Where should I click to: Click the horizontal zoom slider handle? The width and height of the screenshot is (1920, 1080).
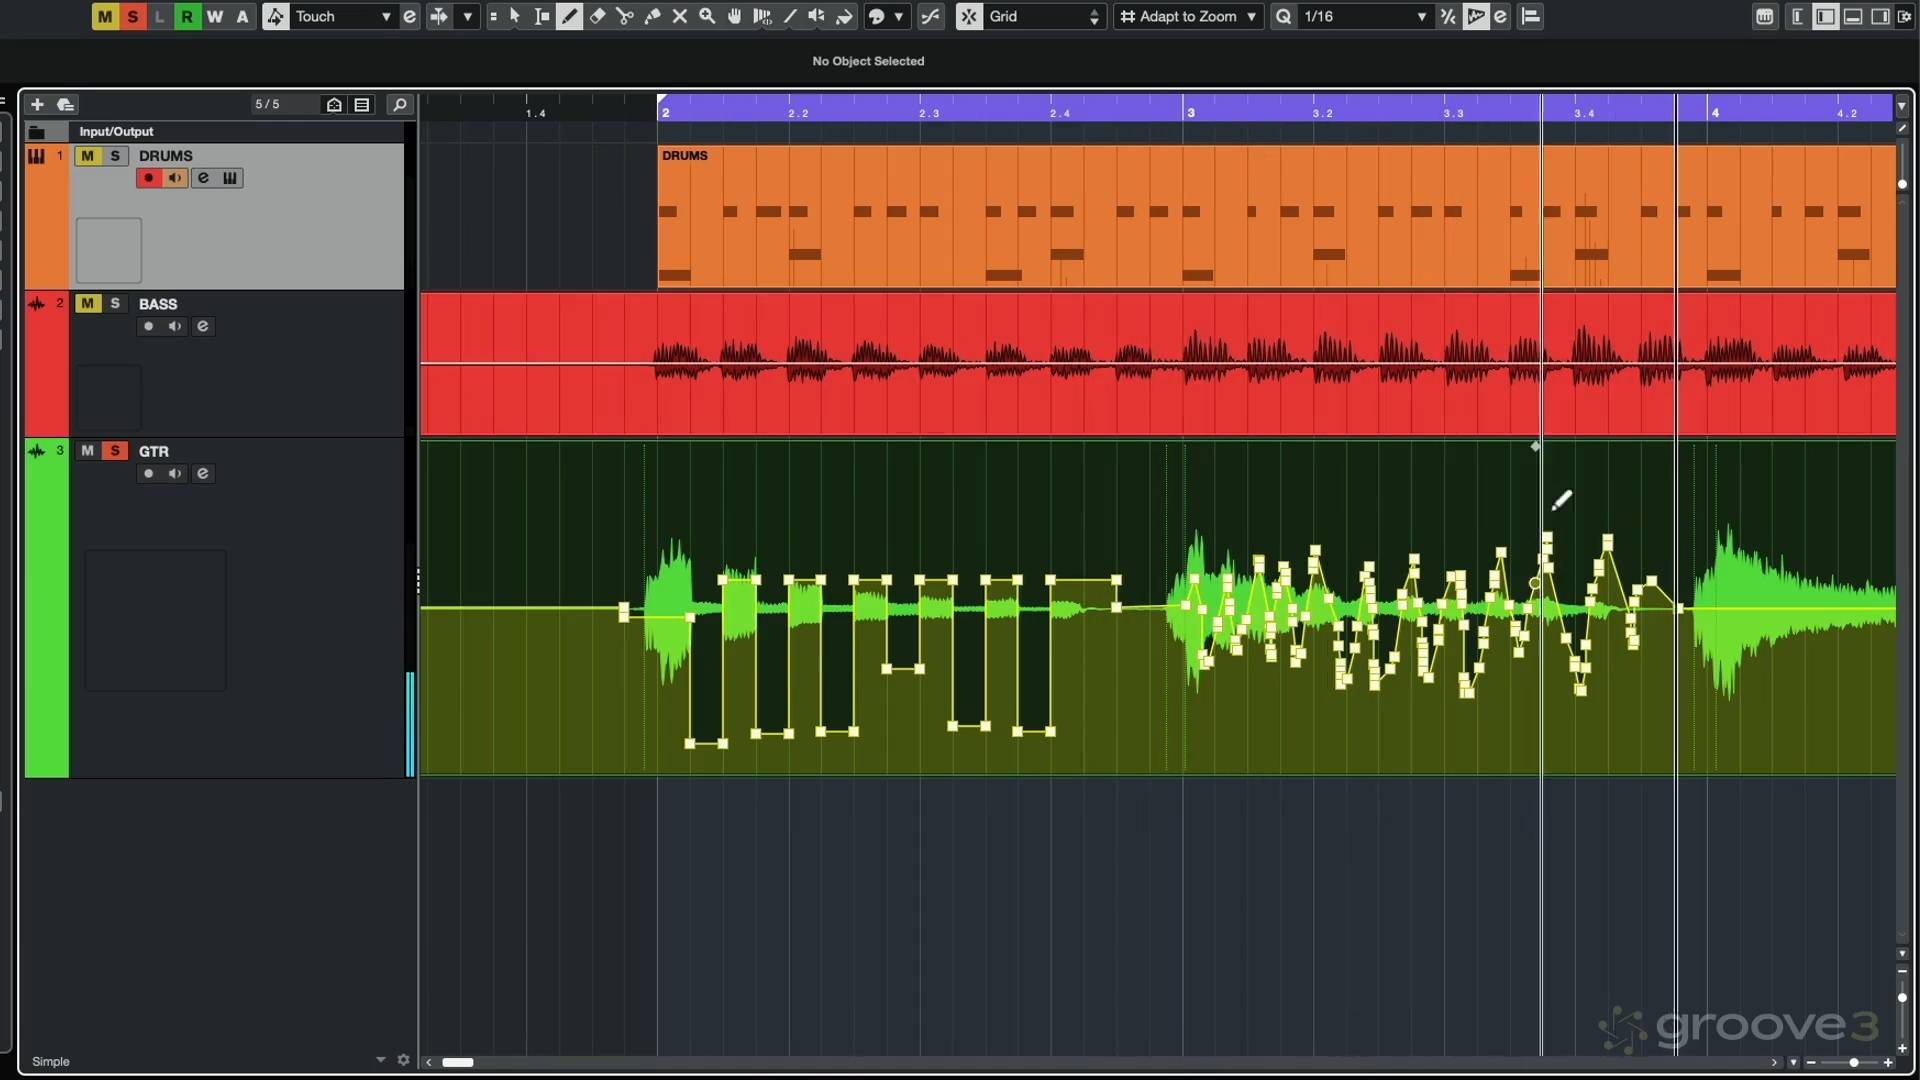pyautogui.click(x=1853, y=1062)
